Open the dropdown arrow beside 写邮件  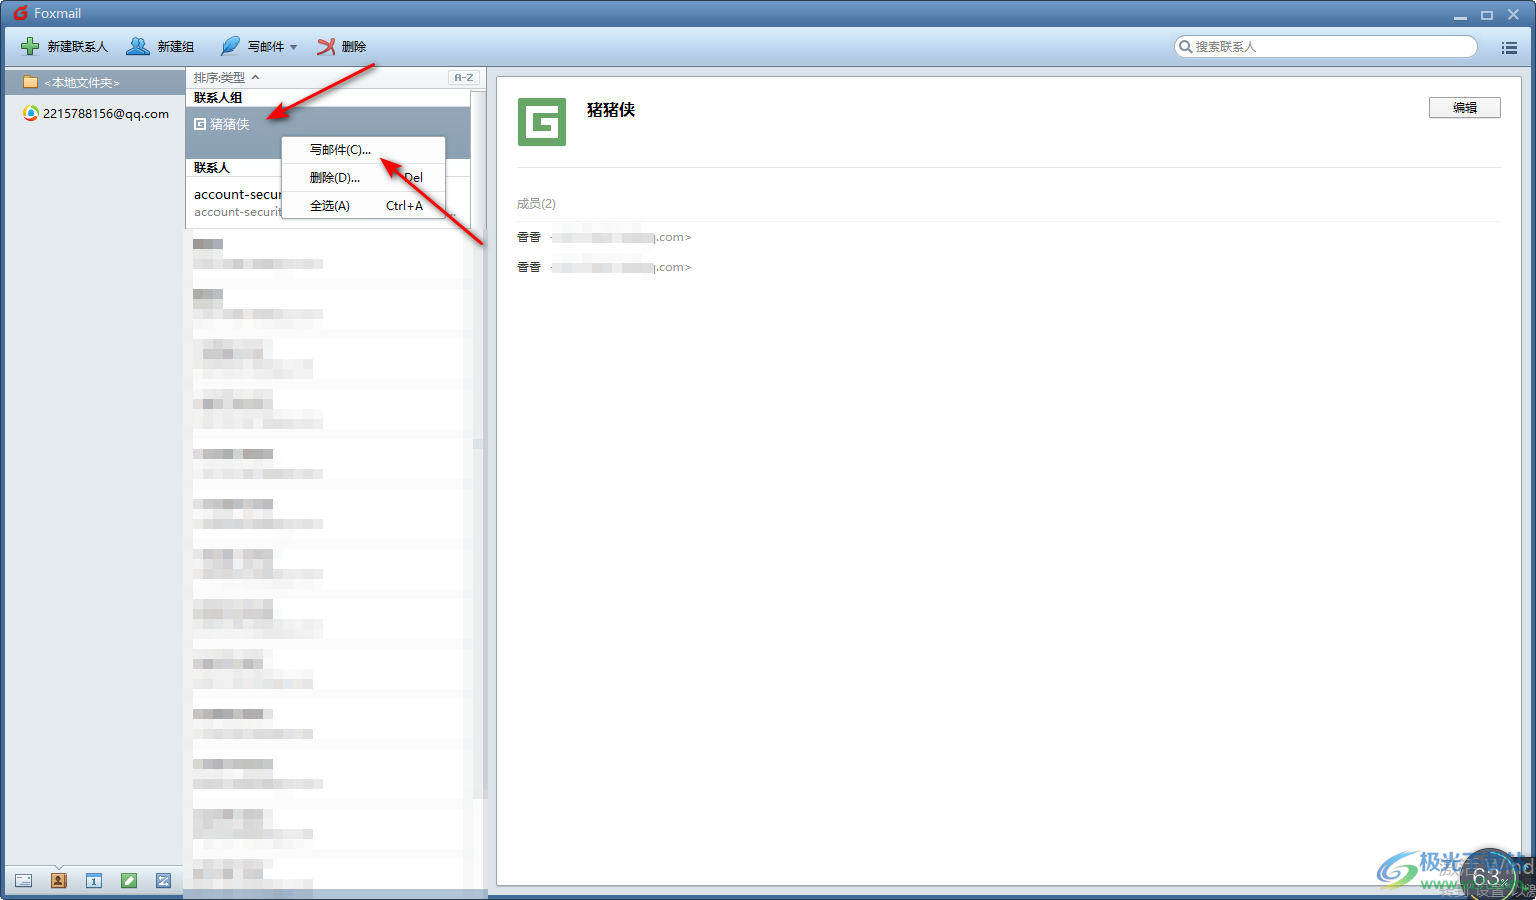[x=294, y=47]
